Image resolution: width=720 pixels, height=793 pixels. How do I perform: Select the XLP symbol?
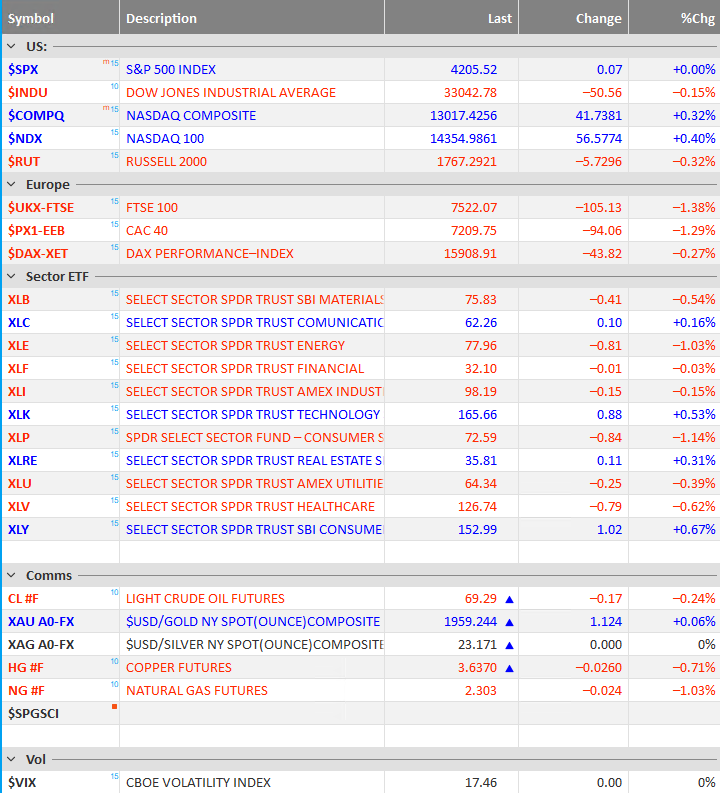pyautogui.click(x=19, y=438)
